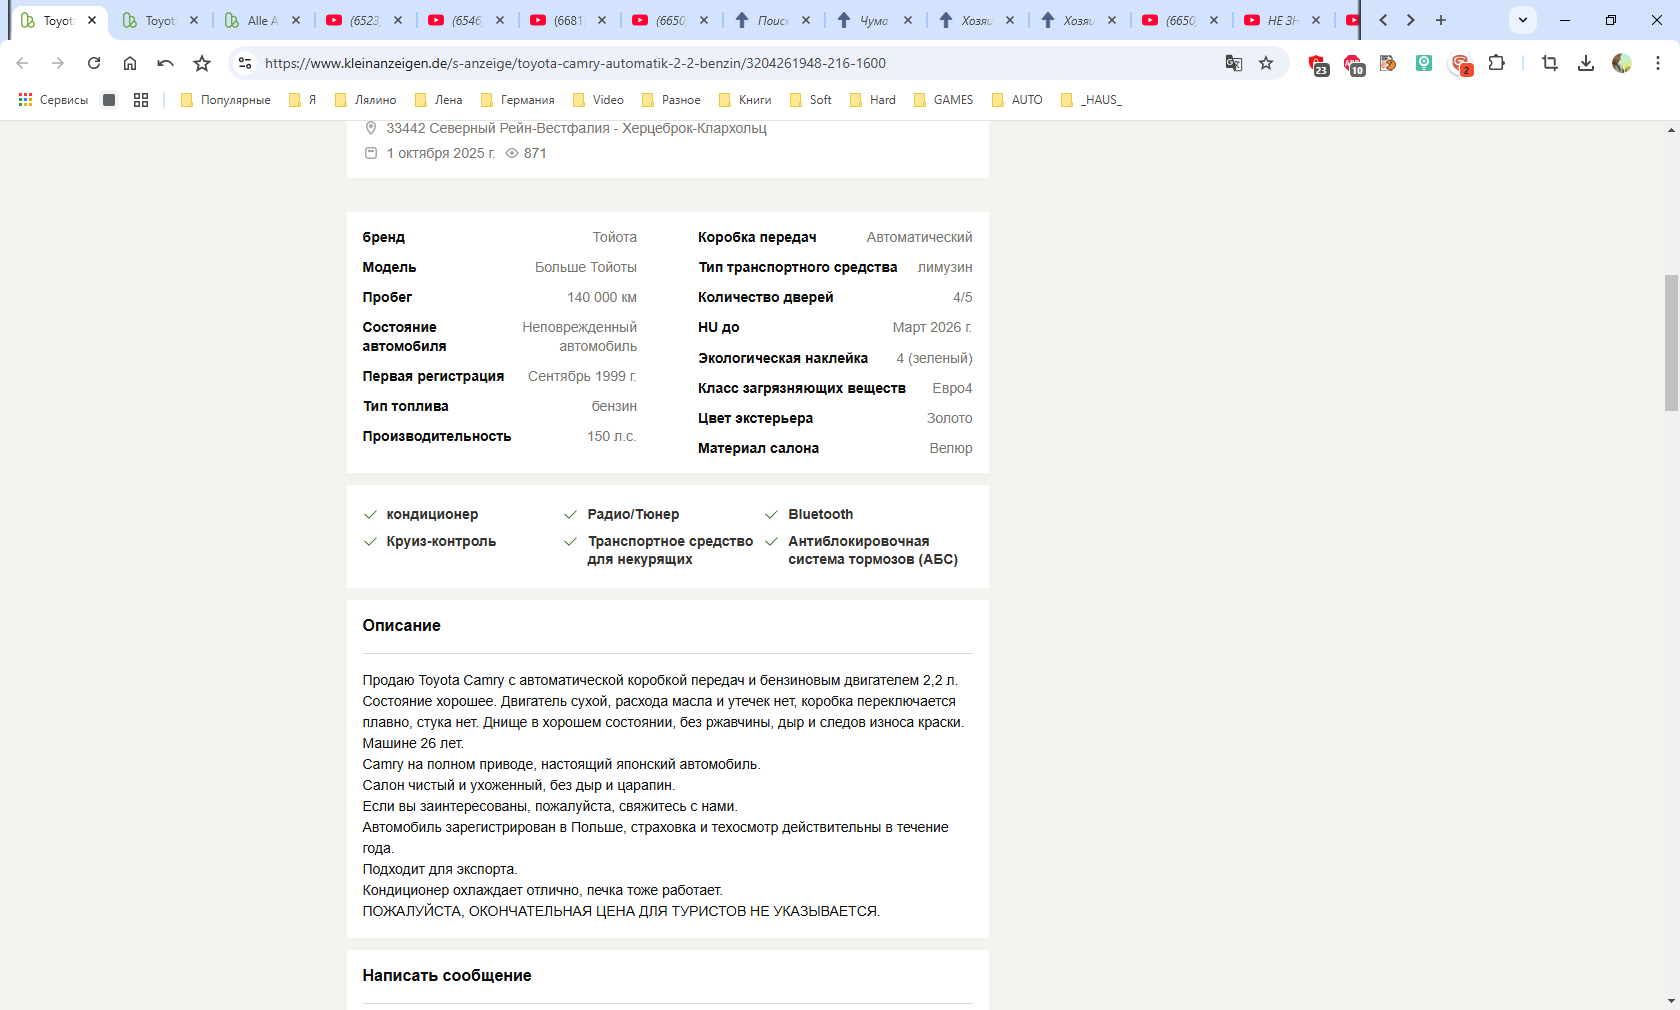This screenshot has width=1680, height=1010.
Task: Go to browser home page
Action: point(130,63)
